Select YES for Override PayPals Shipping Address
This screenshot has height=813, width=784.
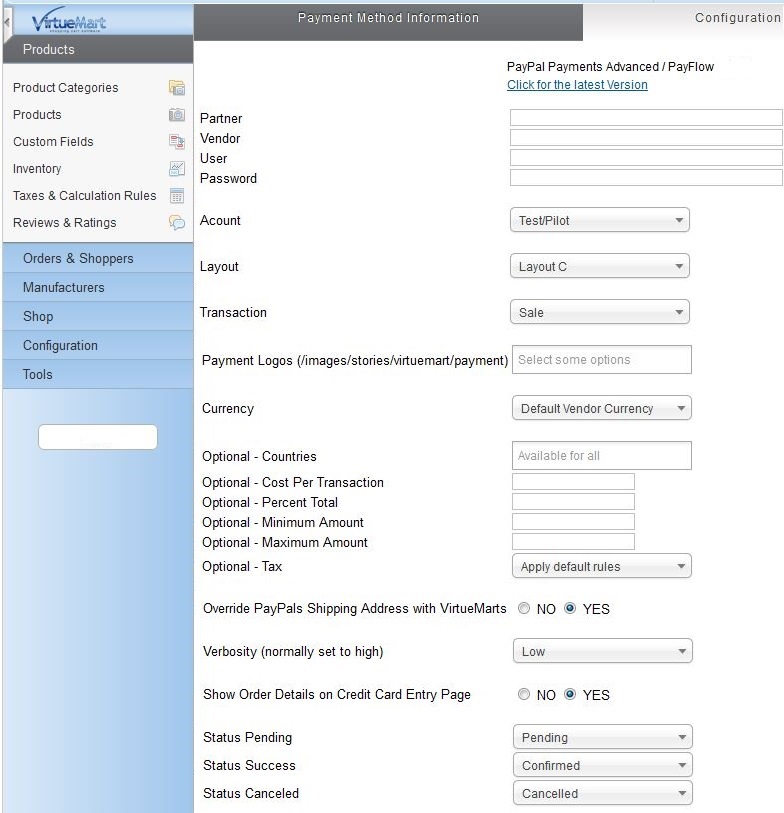[570, 608]
